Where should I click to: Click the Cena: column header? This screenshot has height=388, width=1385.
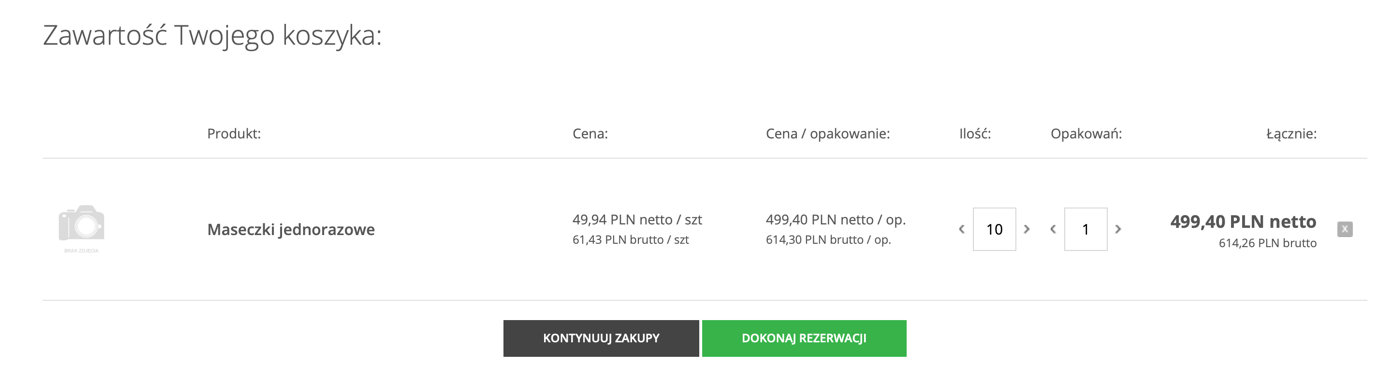590,133
